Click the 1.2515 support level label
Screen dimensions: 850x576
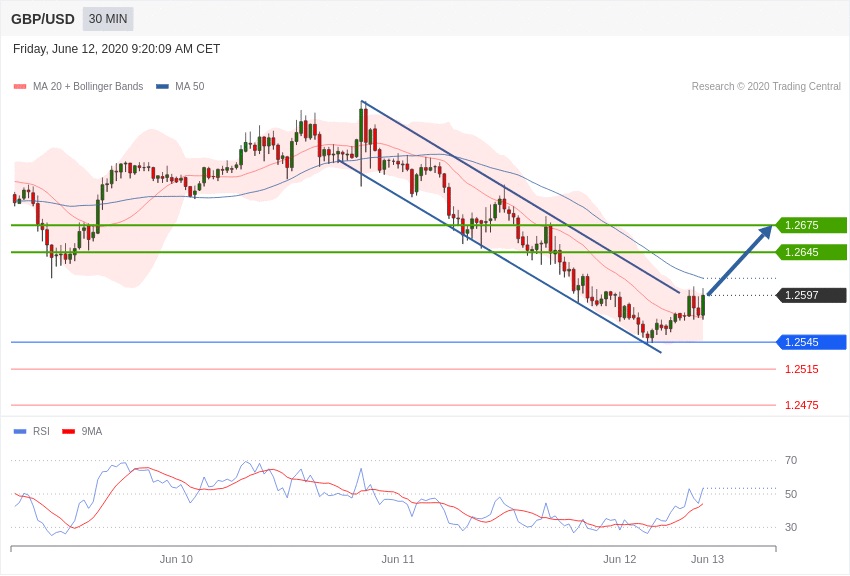tap(801, 369)
